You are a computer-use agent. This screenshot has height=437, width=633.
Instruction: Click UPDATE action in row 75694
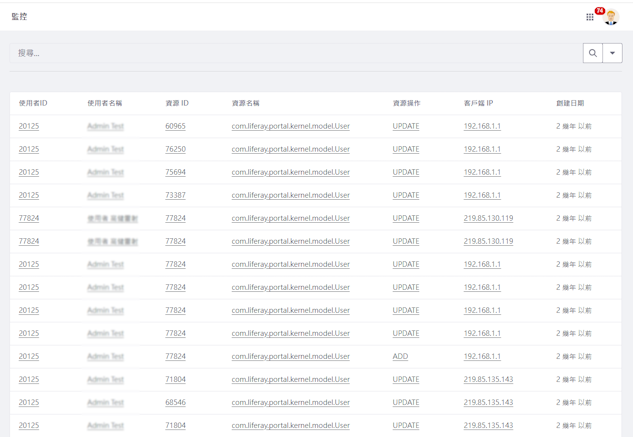click(406, 172)
